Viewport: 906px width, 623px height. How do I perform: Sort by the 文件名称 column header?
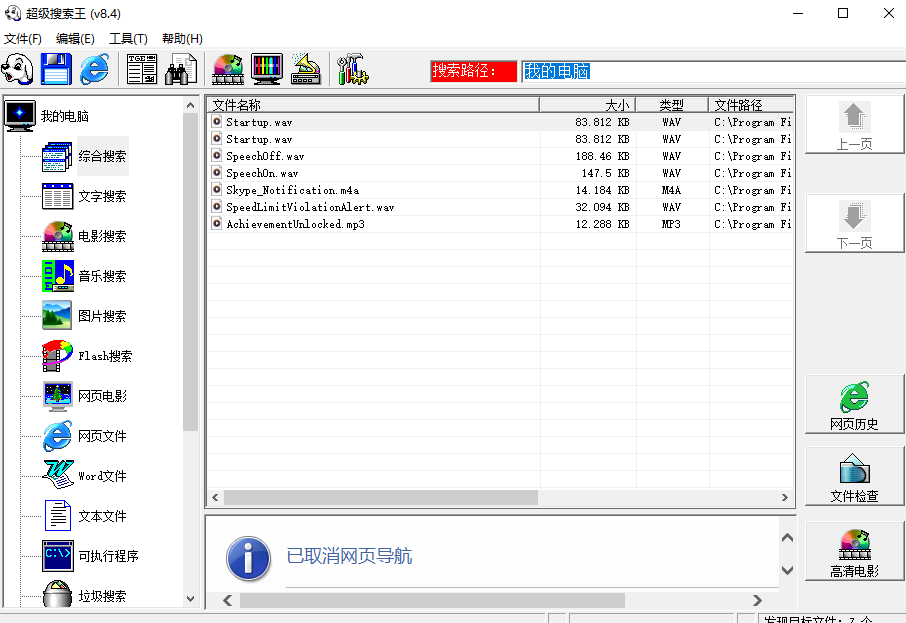pos(373,105)
